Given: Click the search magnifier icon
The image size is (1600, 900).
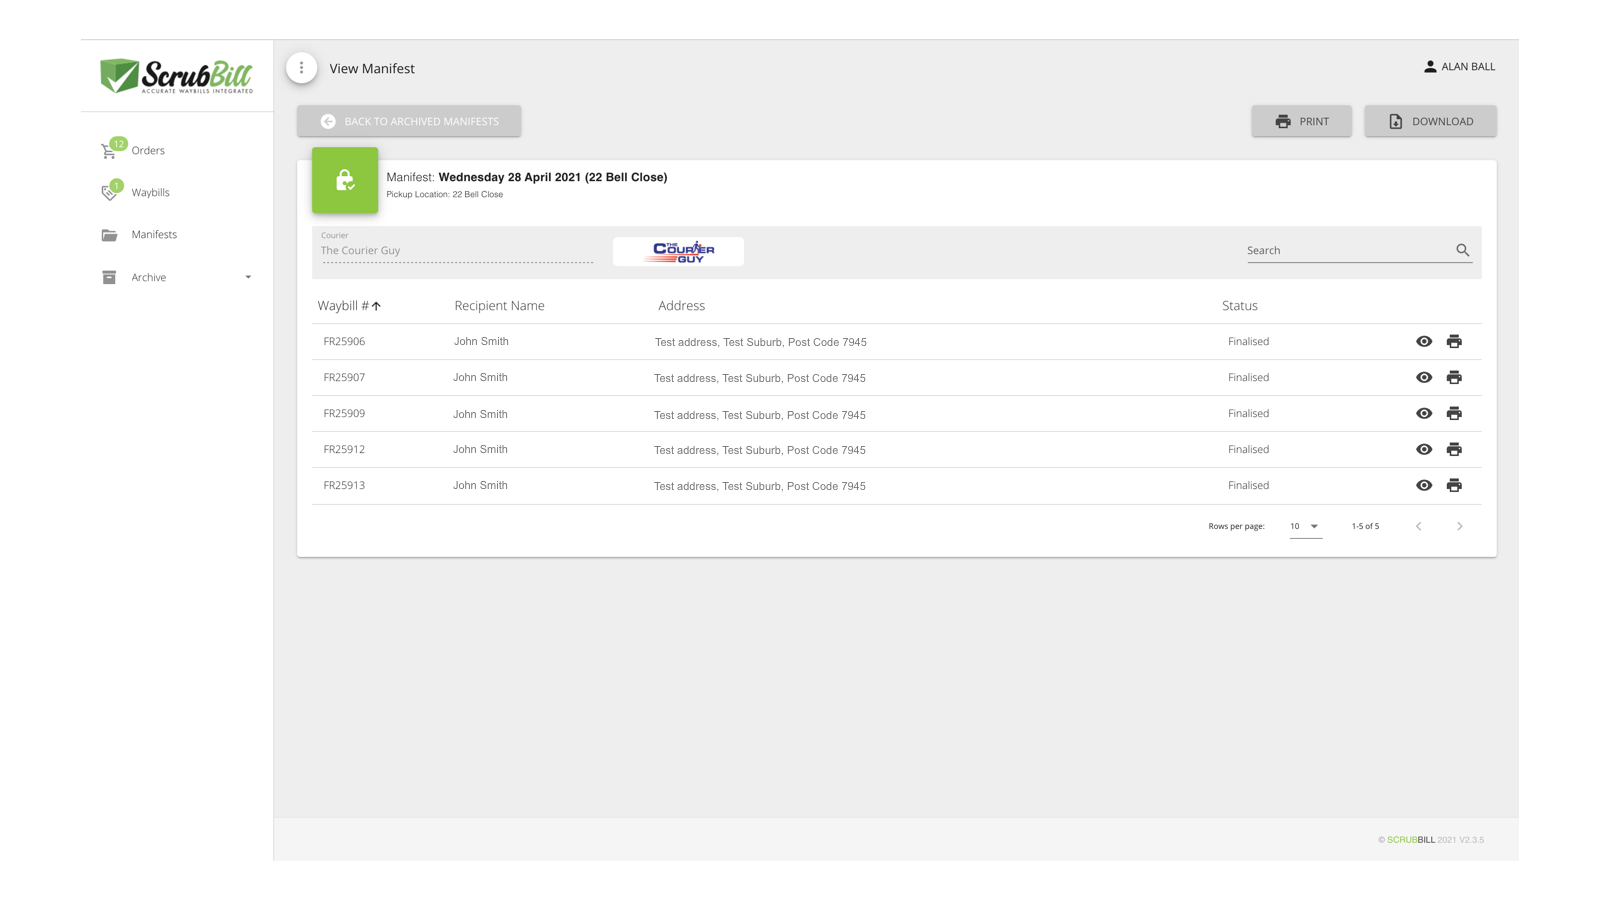Looking at the screenshot, I should pos(1462,250).
